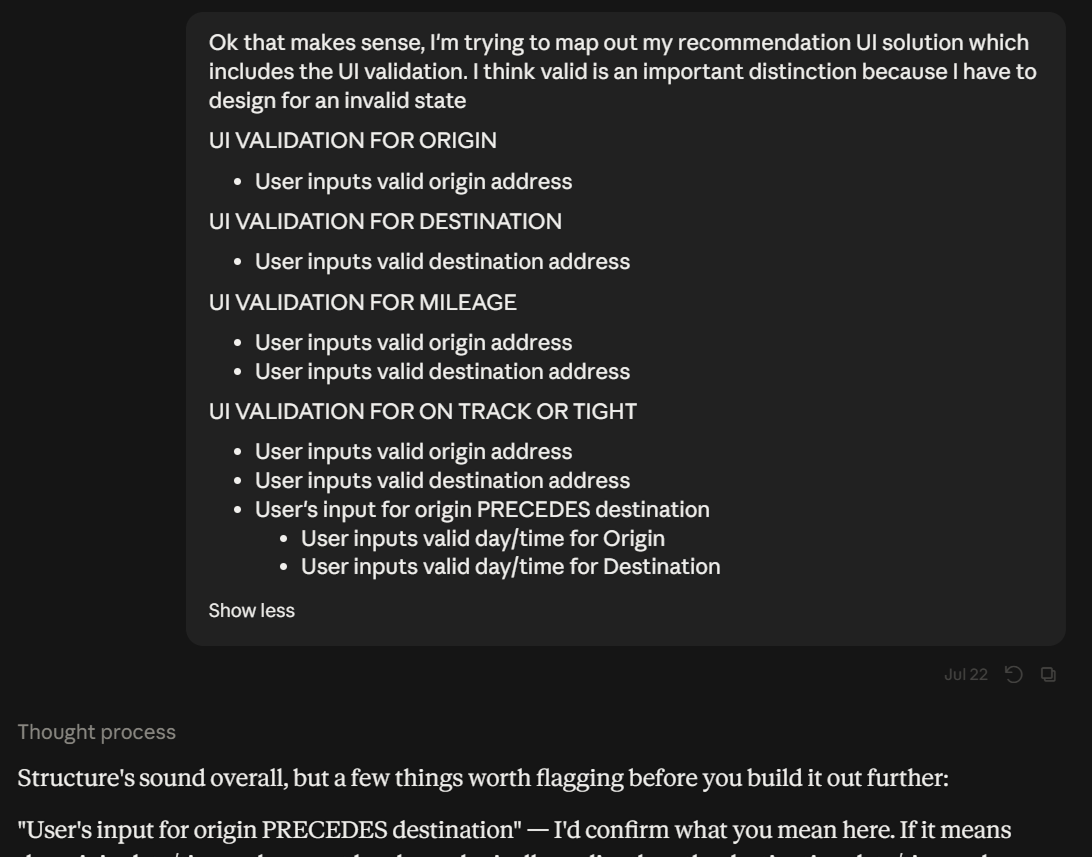The width and height of the screenshot is (1092, 857).
Task: Click the origin address bullet under MILEAGE heading
Action: point(413,343)
